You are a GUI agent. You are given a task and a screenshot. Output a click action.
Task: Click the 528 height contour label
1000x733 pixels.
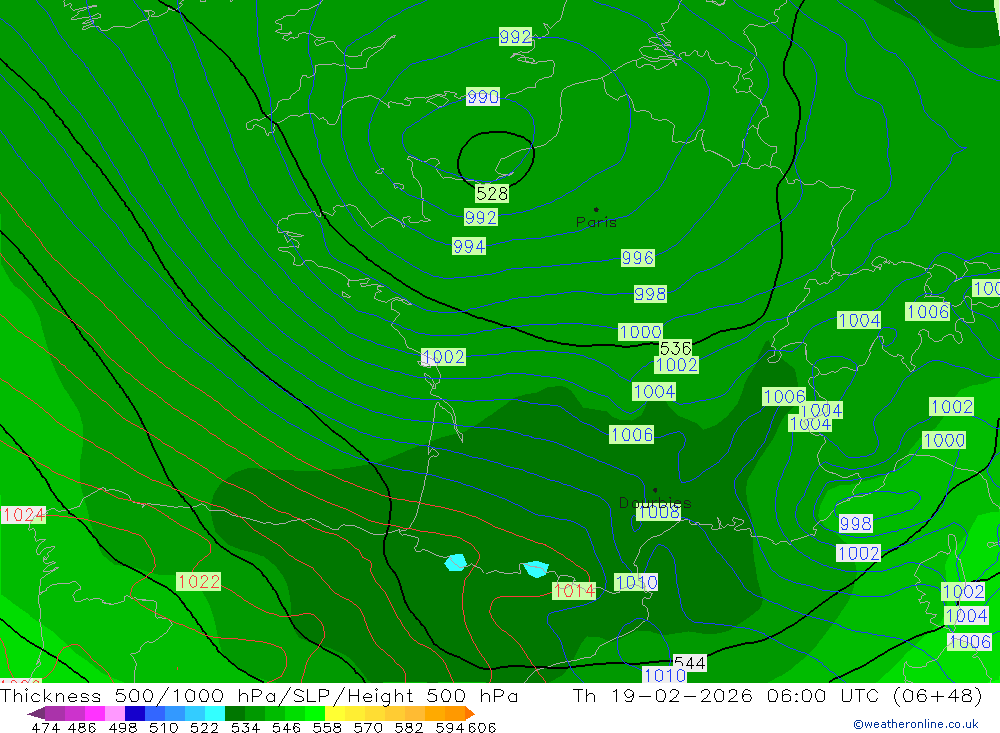(492, 193)
